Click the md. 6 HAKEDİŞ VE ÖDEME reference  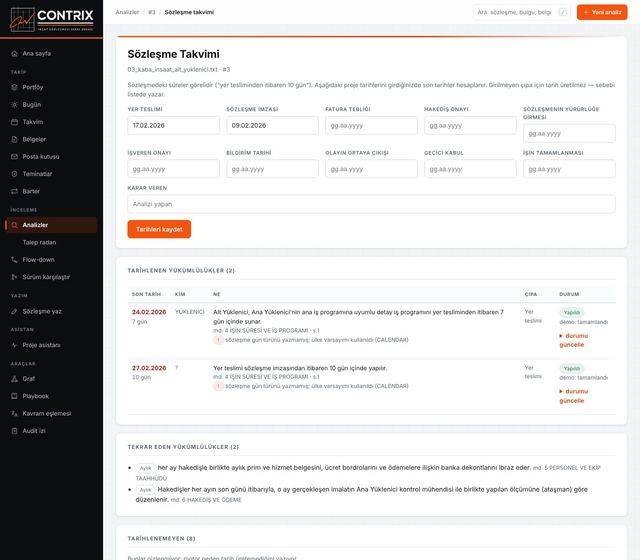(x=206, y=500)
